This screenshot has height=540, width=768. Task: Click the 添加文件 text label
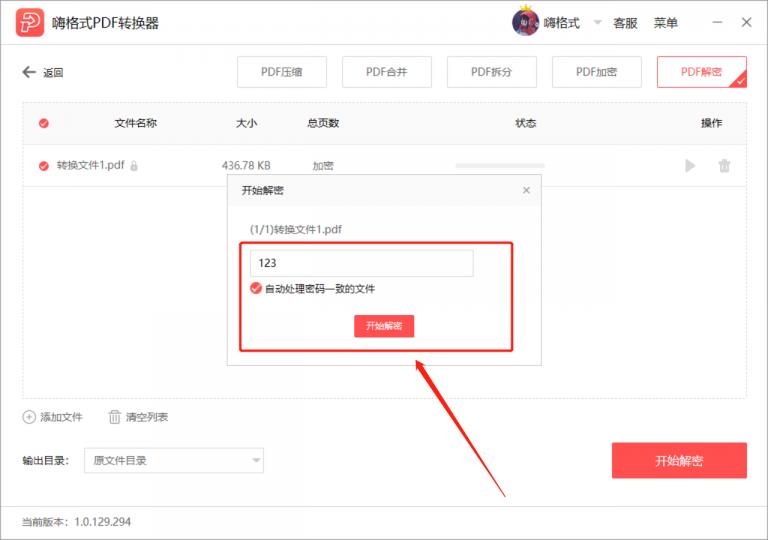[x=61, y=417]
